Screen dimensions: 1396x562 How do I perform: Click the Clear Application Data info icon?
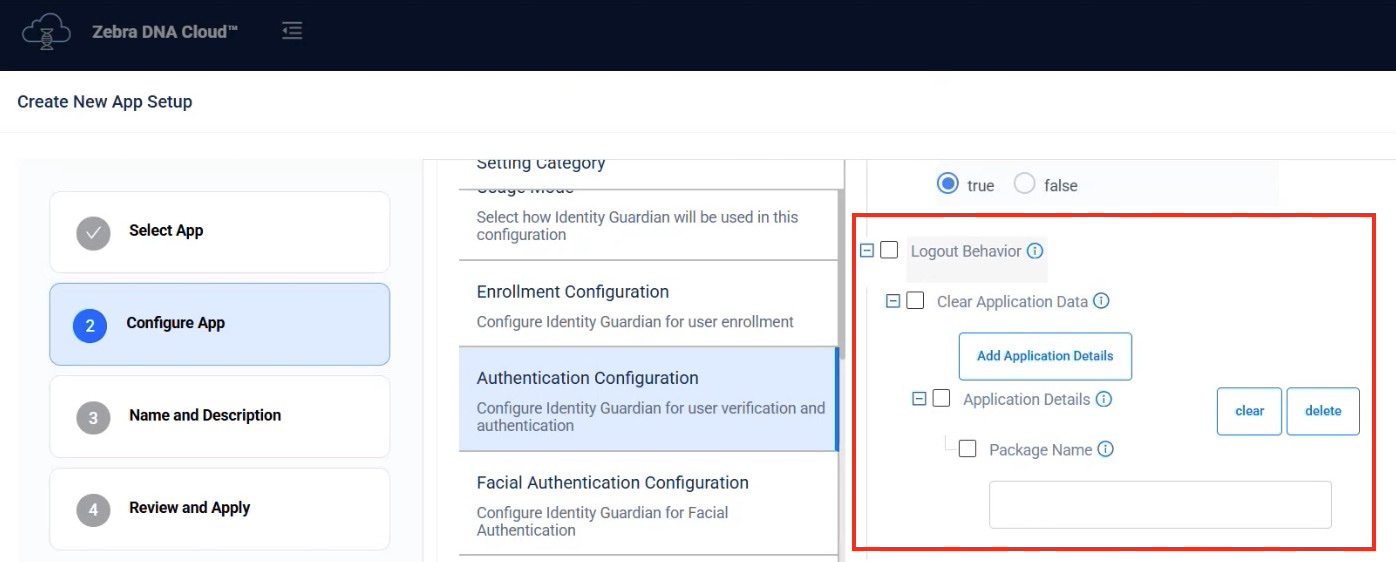point(1101,301)
